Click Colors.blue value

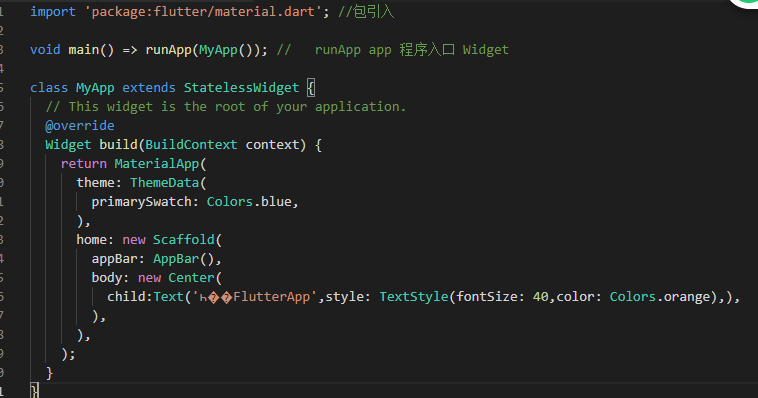pyautogui.click(x=249, y=202)
